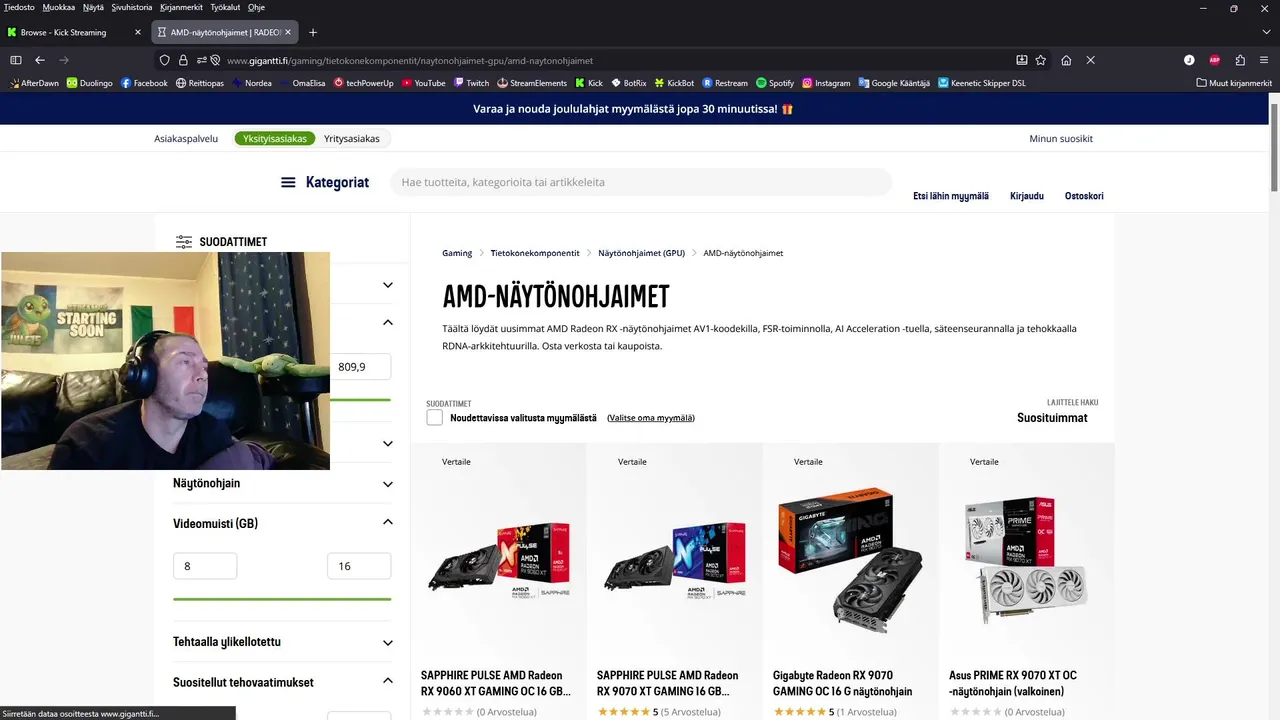Viewport: 1280px width, 720px height.
Task: Open the Nordea bookmark
Action: click(x=251, y=83)
